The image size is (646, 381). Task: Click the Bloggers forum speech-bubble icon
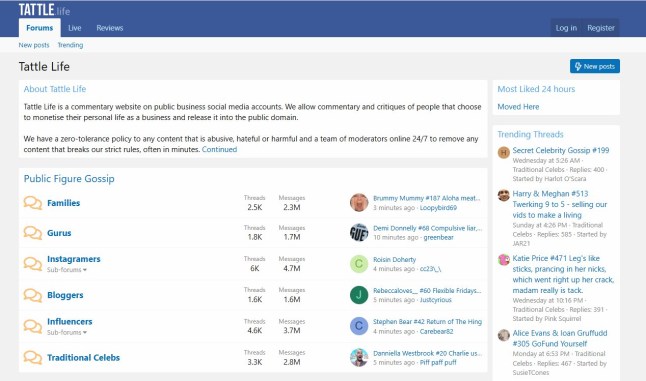[x=33, y=295]
